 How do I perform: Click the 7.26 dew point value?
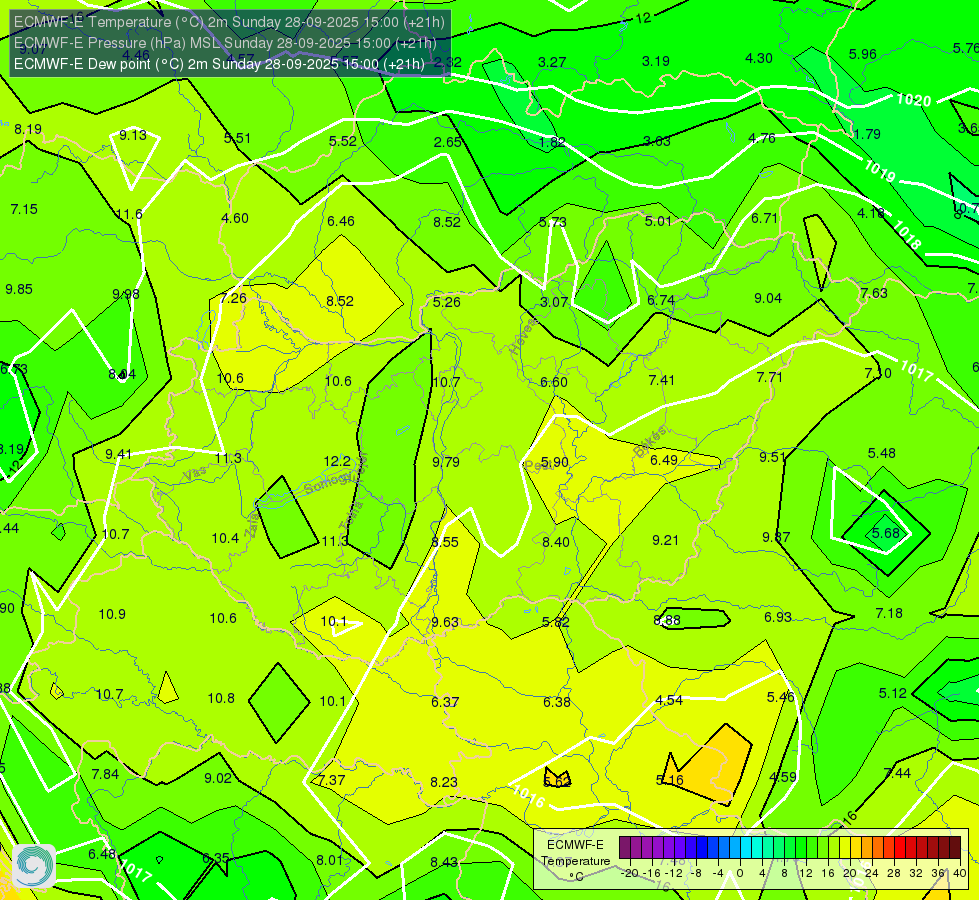[234, 298]
